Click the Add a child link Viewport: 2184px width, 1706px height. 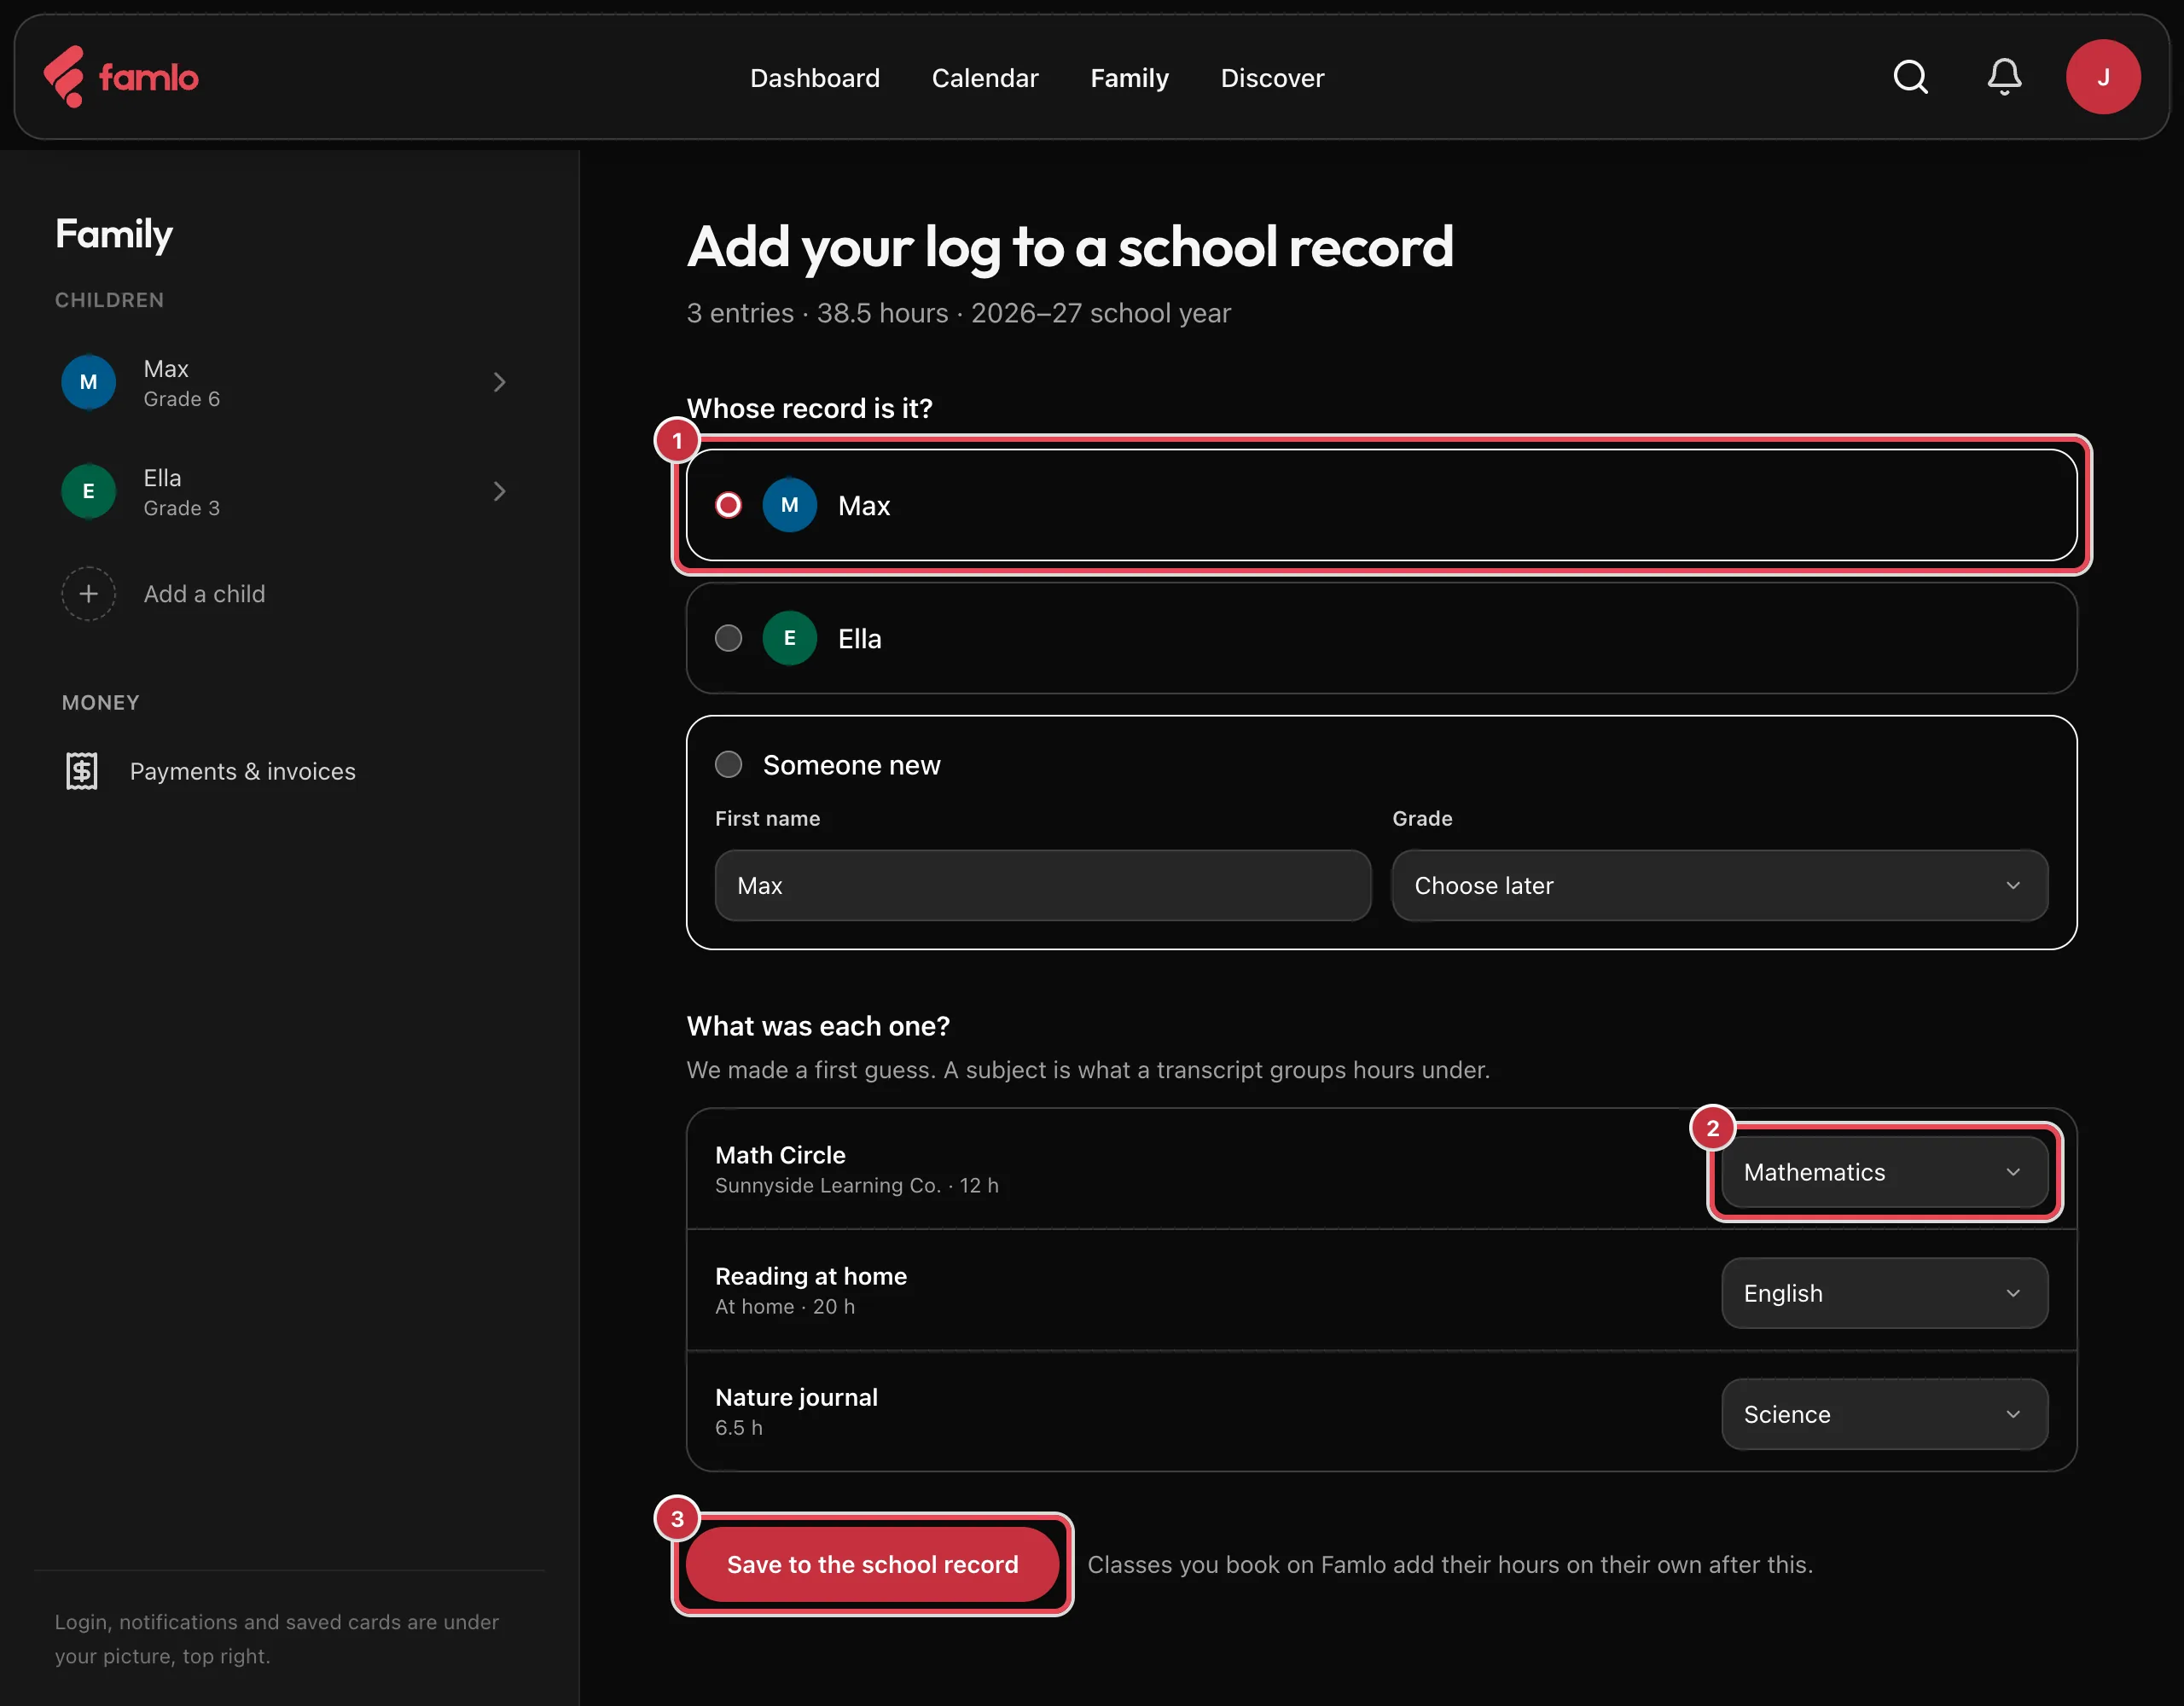tap(204, 594)
